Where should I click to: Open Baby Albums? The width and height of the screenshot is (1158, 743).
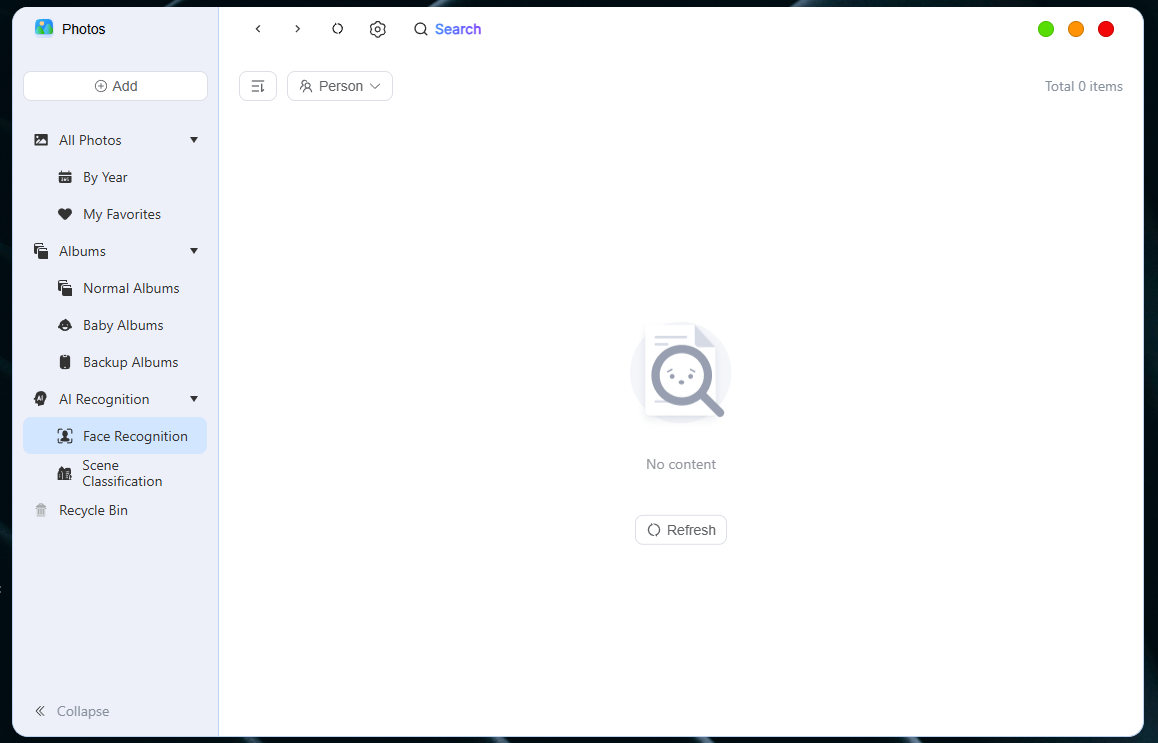[115, 325]
